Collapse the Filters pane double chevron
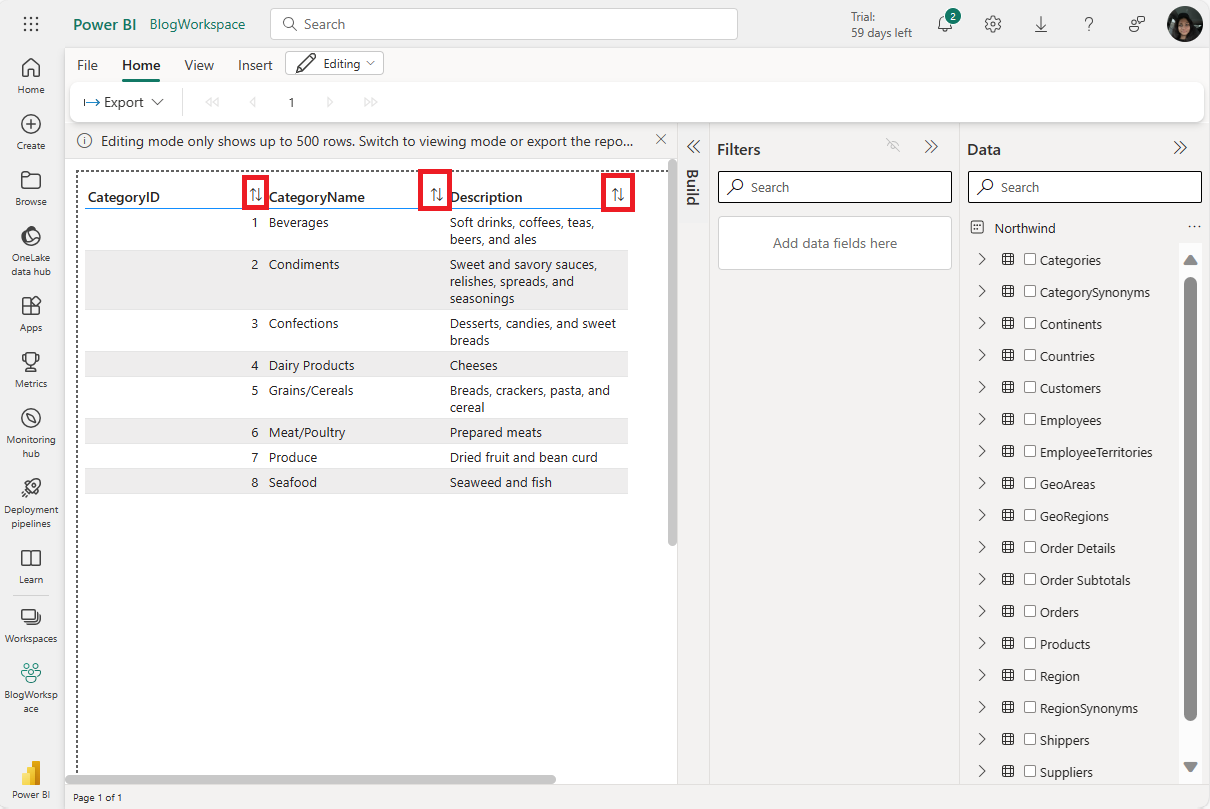 coord(931,147)
